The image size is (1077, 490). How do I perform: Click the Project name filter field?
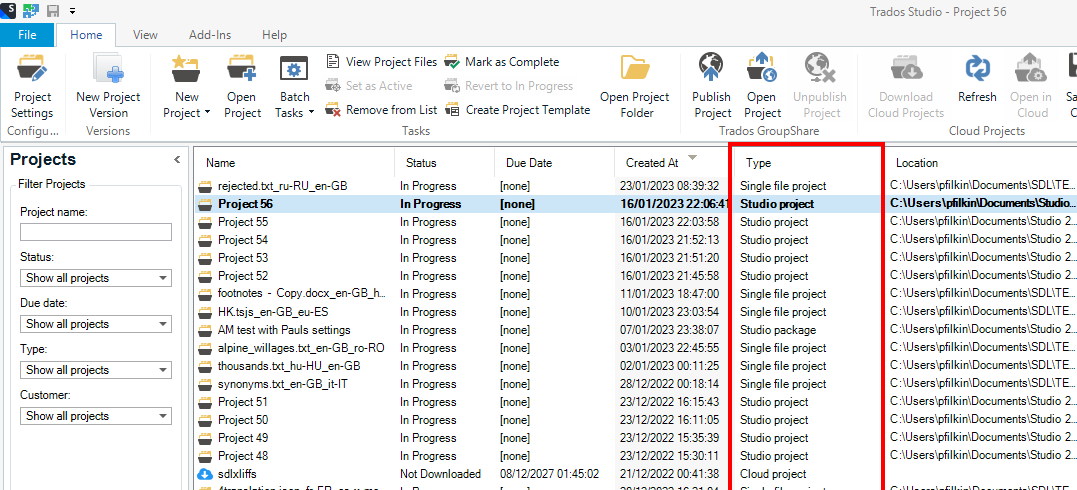coord(96,232)
